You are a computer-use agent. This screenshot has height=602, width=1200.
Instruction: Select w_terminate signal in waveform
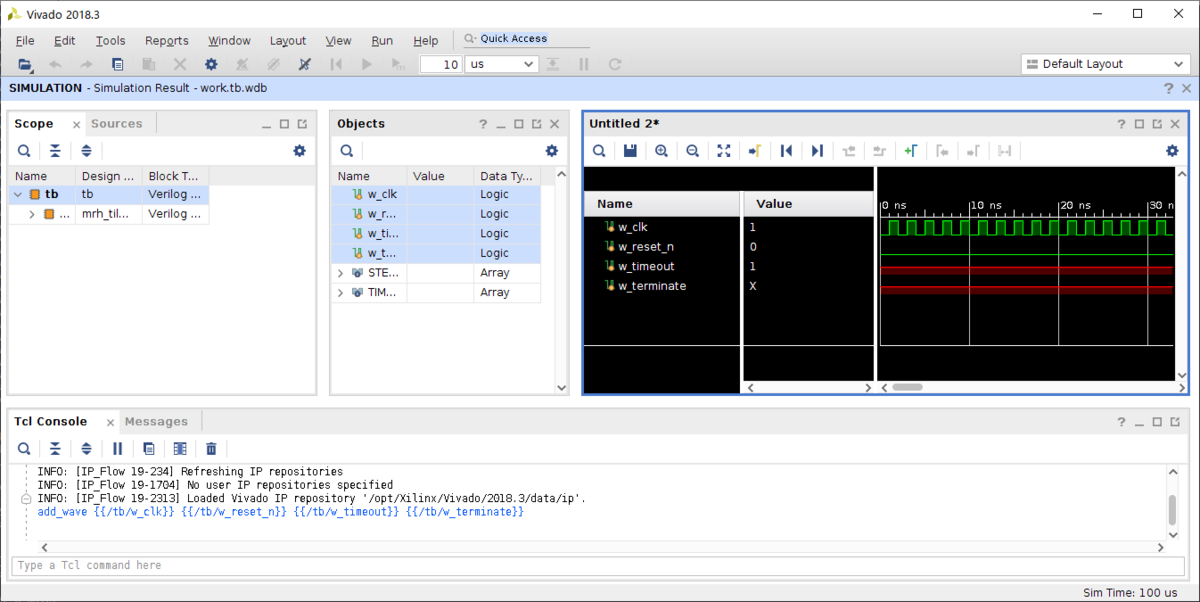pos(651,286)
